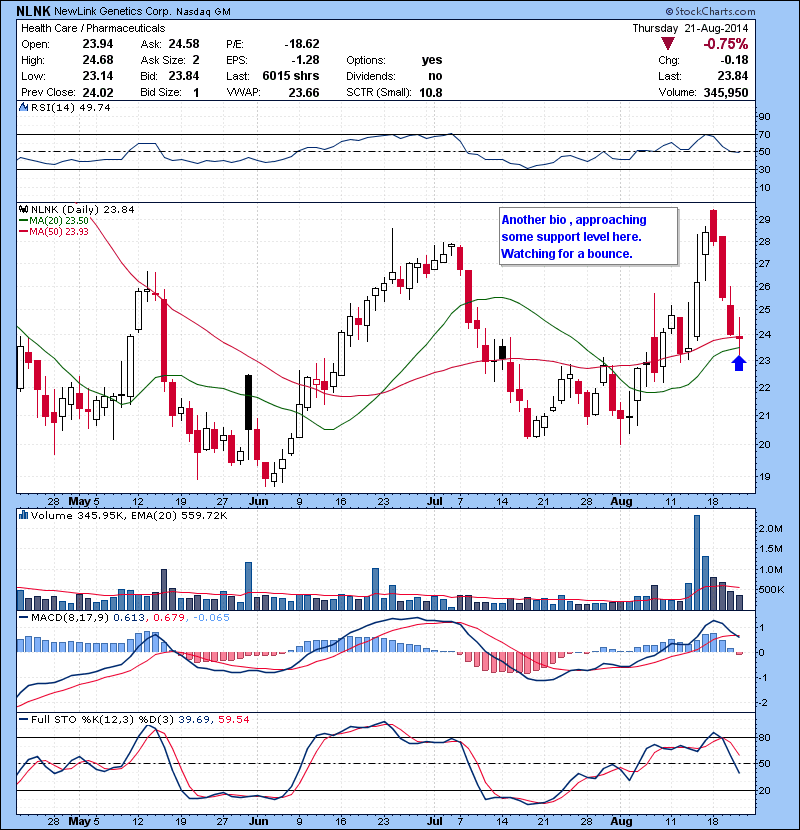Click the Chg value -0.18
This screenshot has width=800, height=830.
(x=734, y=60)
